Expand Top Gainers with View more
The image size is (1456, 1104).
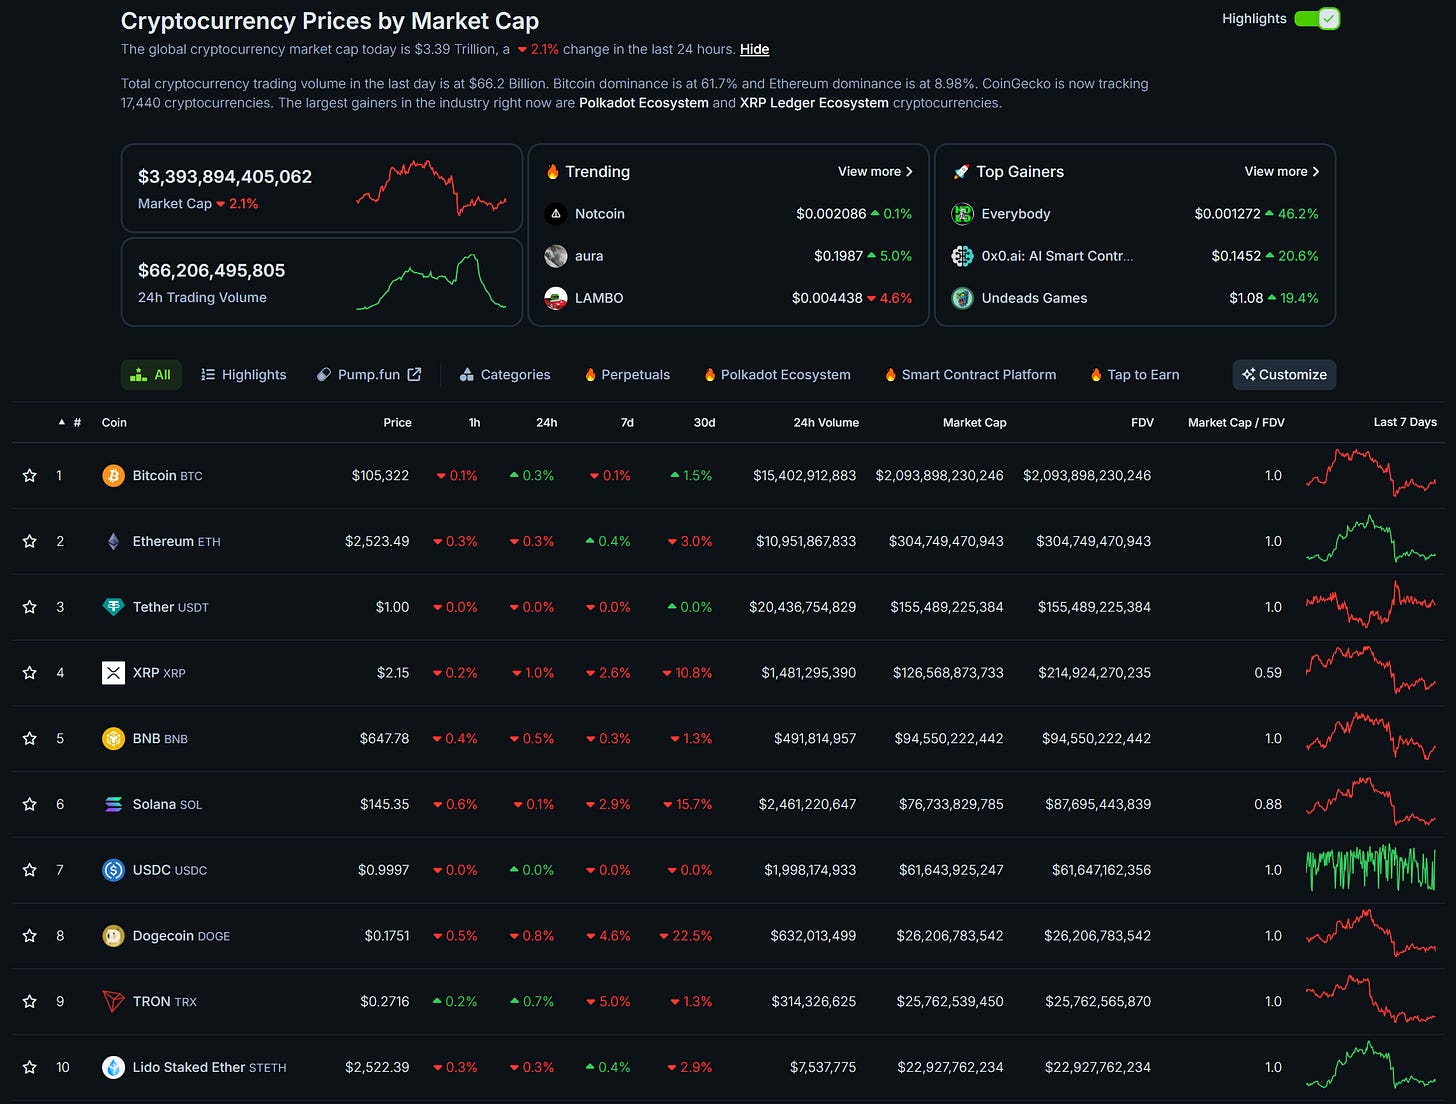pyautogui.click(x=1282, y=172)
